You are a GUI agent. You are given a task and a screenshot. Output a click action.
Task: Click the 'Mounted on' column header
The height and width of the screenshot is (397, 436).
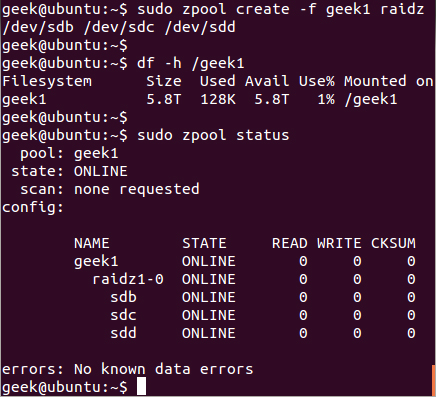(x=389, y=81)
